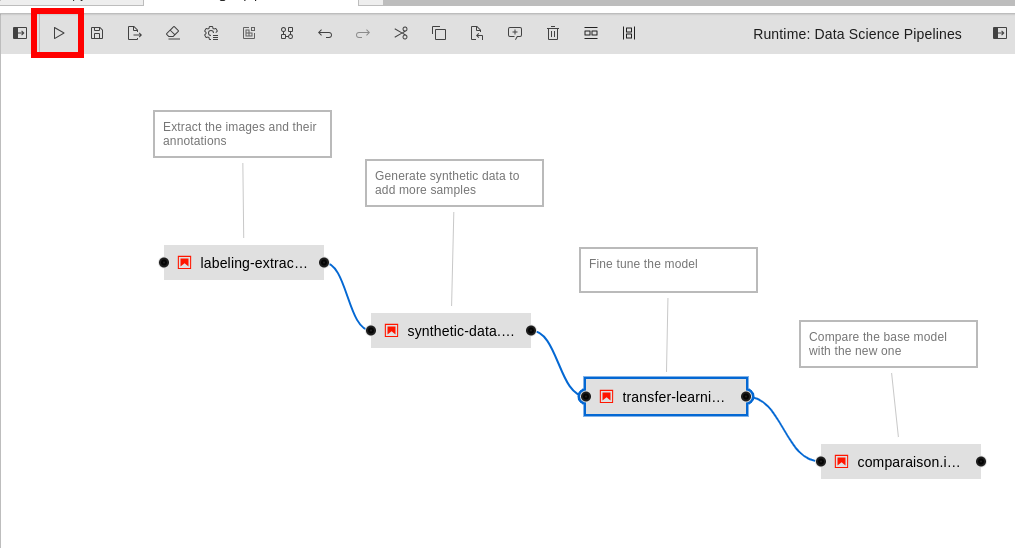The width and height of the screenshot is (1015, 548).
Task: Cut the selected node with scissors
Action: coord(401,33)
